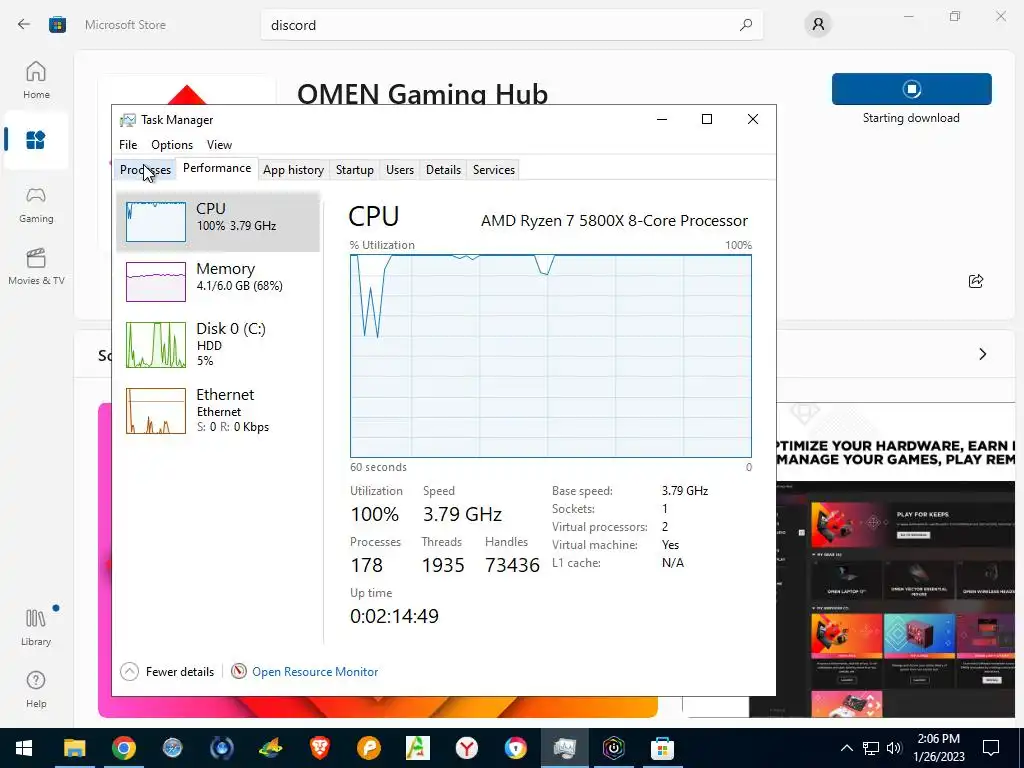The image size is (1024, 768).
Task: Open the user account profile icon
Action: 818,25
